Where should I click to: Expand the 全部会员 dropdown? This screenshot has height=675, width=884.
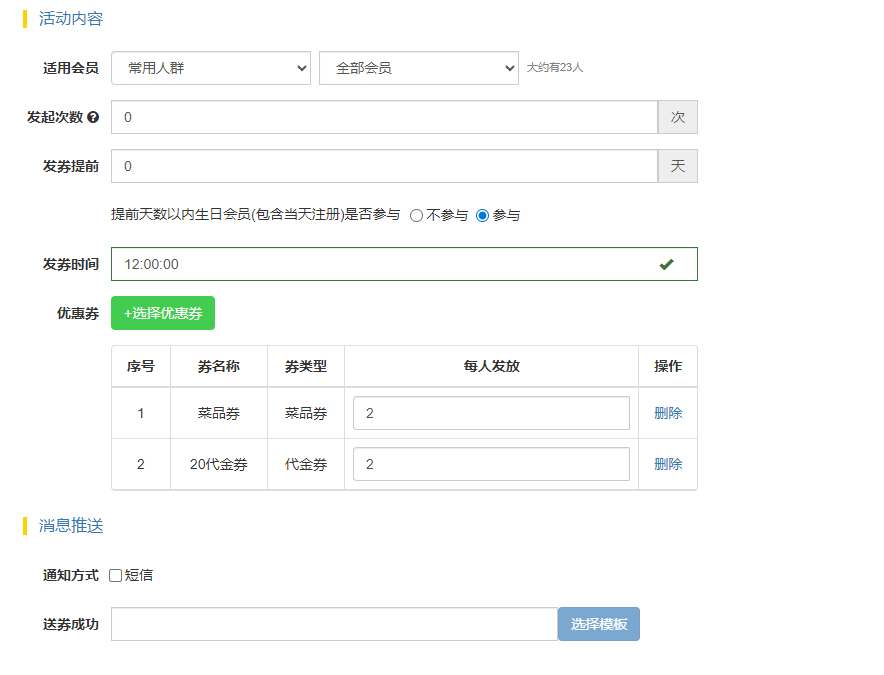tap(418, 68)
